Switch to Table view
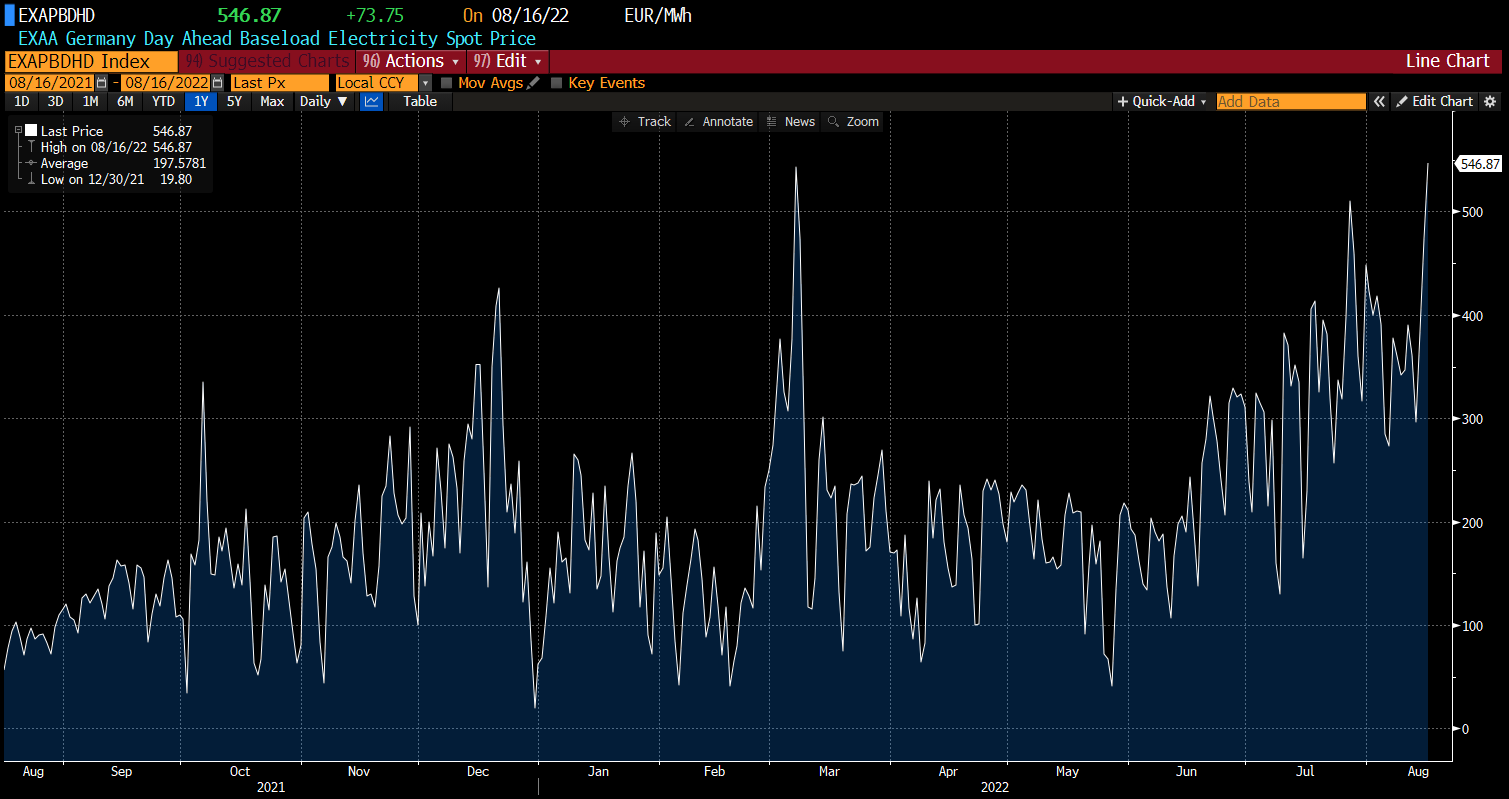The width and height of the screenshot is (1509, 799). click(420, 101)
